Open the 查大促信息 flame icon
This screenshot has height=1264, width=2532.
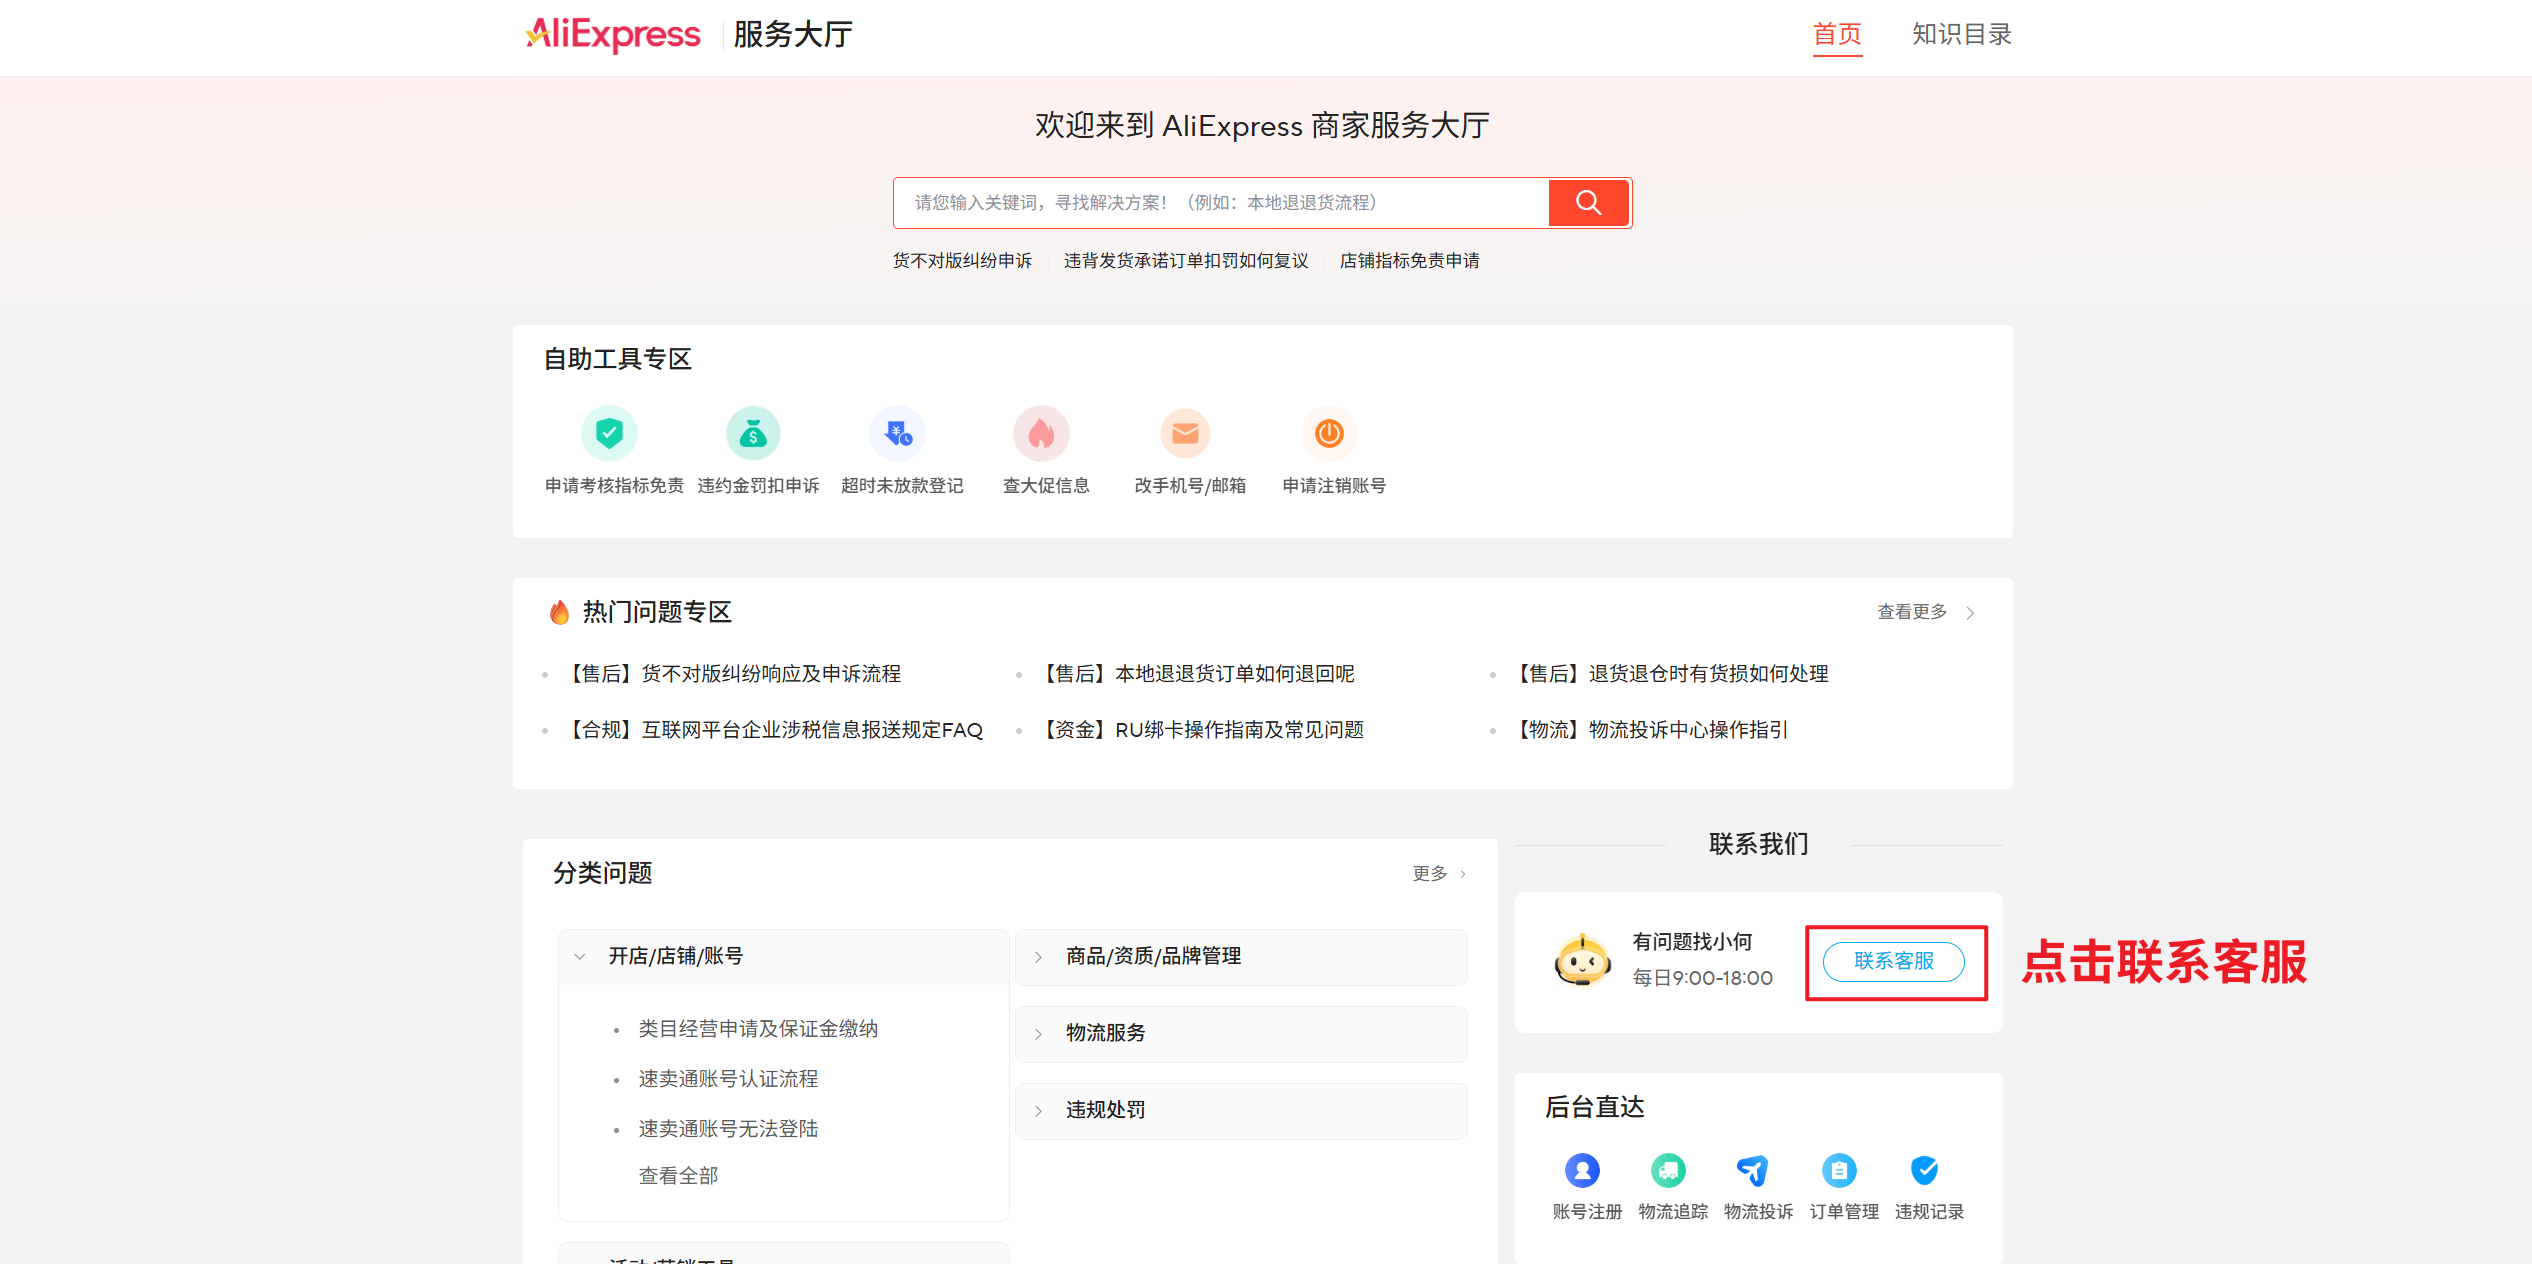(x=1041, y=433)
